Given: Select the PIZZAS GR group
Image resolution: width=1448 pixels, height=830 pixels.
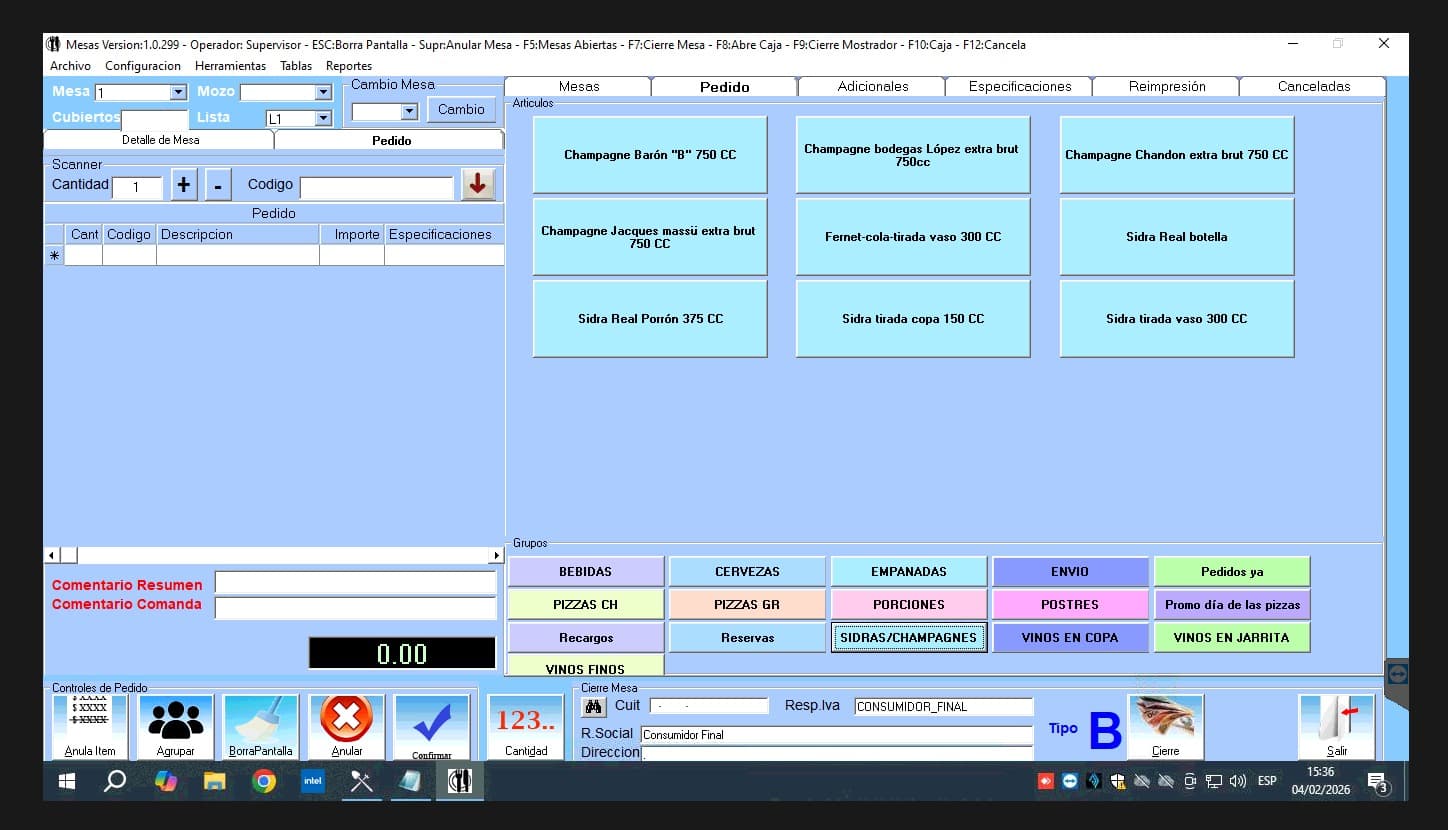Looking at the screenshot, I should (x=747, y=604).
